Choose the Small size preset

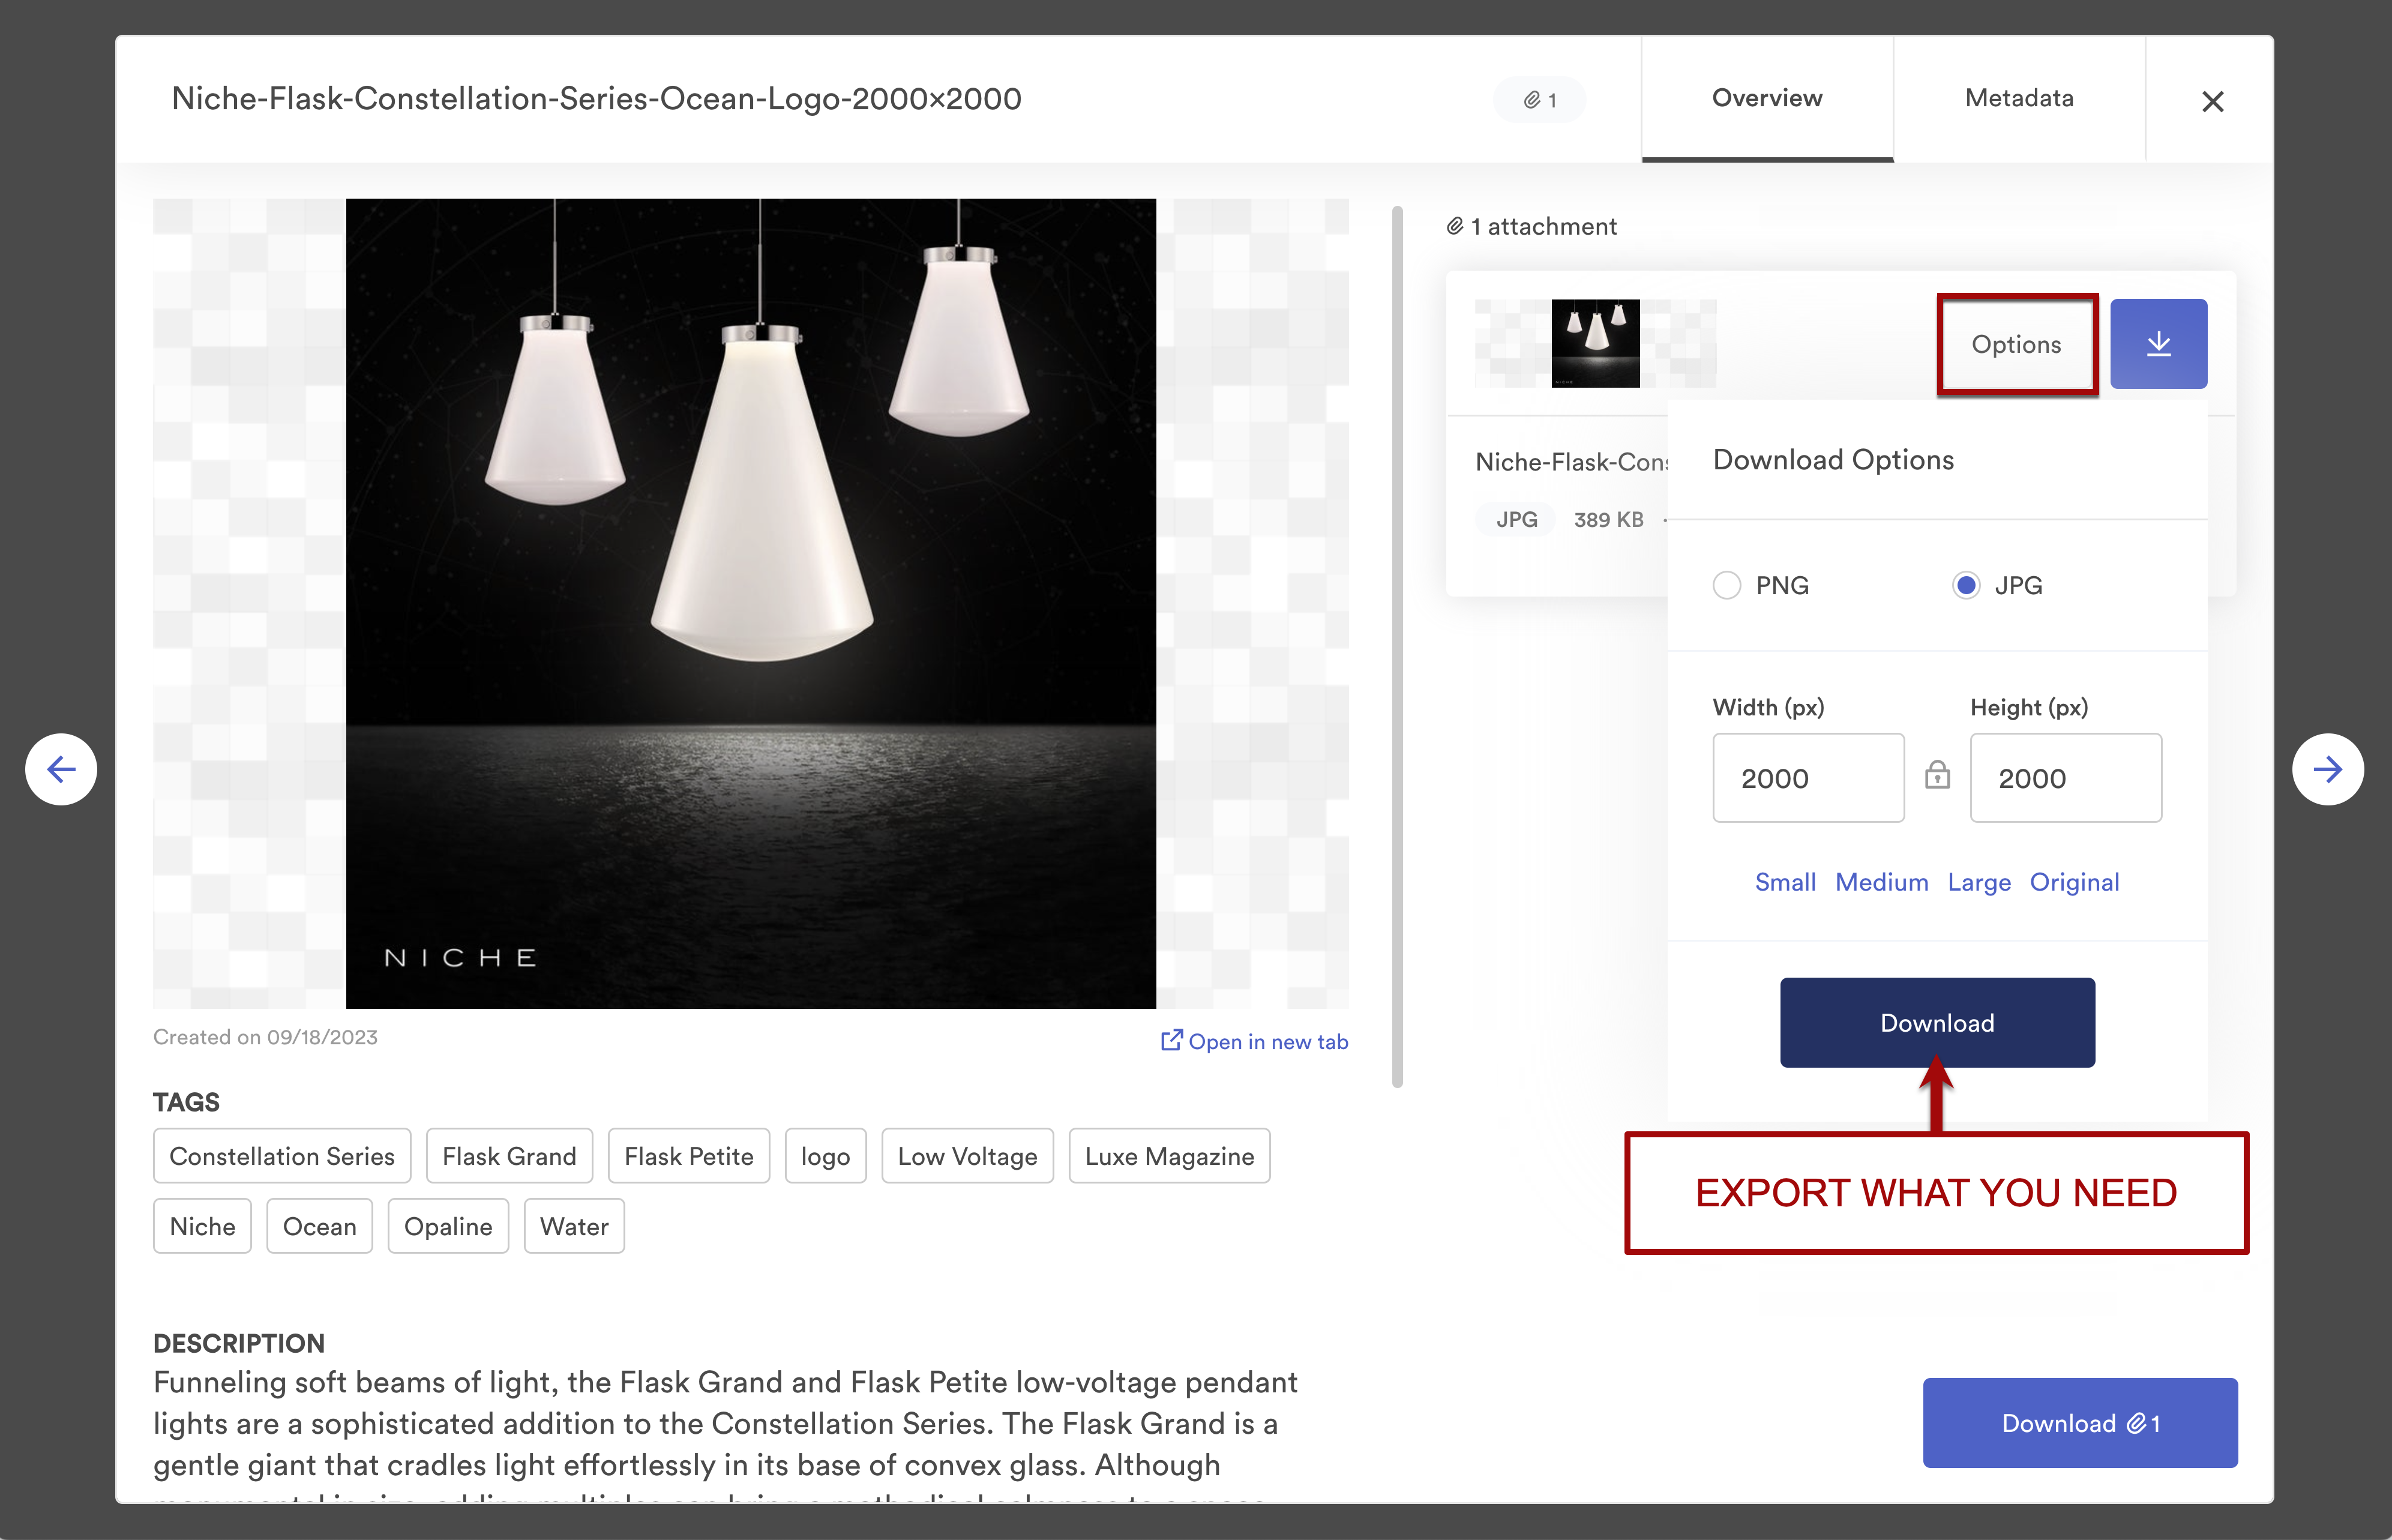click(1785, 882)
